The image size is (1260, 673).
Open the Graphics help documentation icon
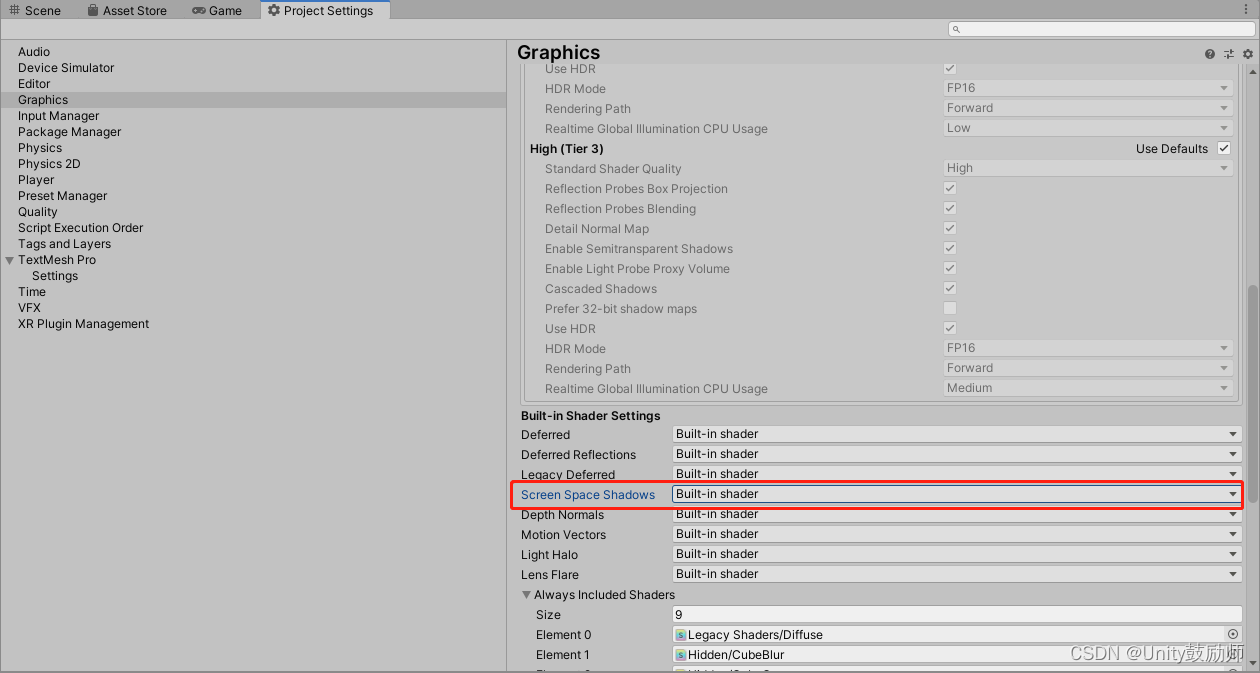pyautogui.click(x=1210, y=54)
